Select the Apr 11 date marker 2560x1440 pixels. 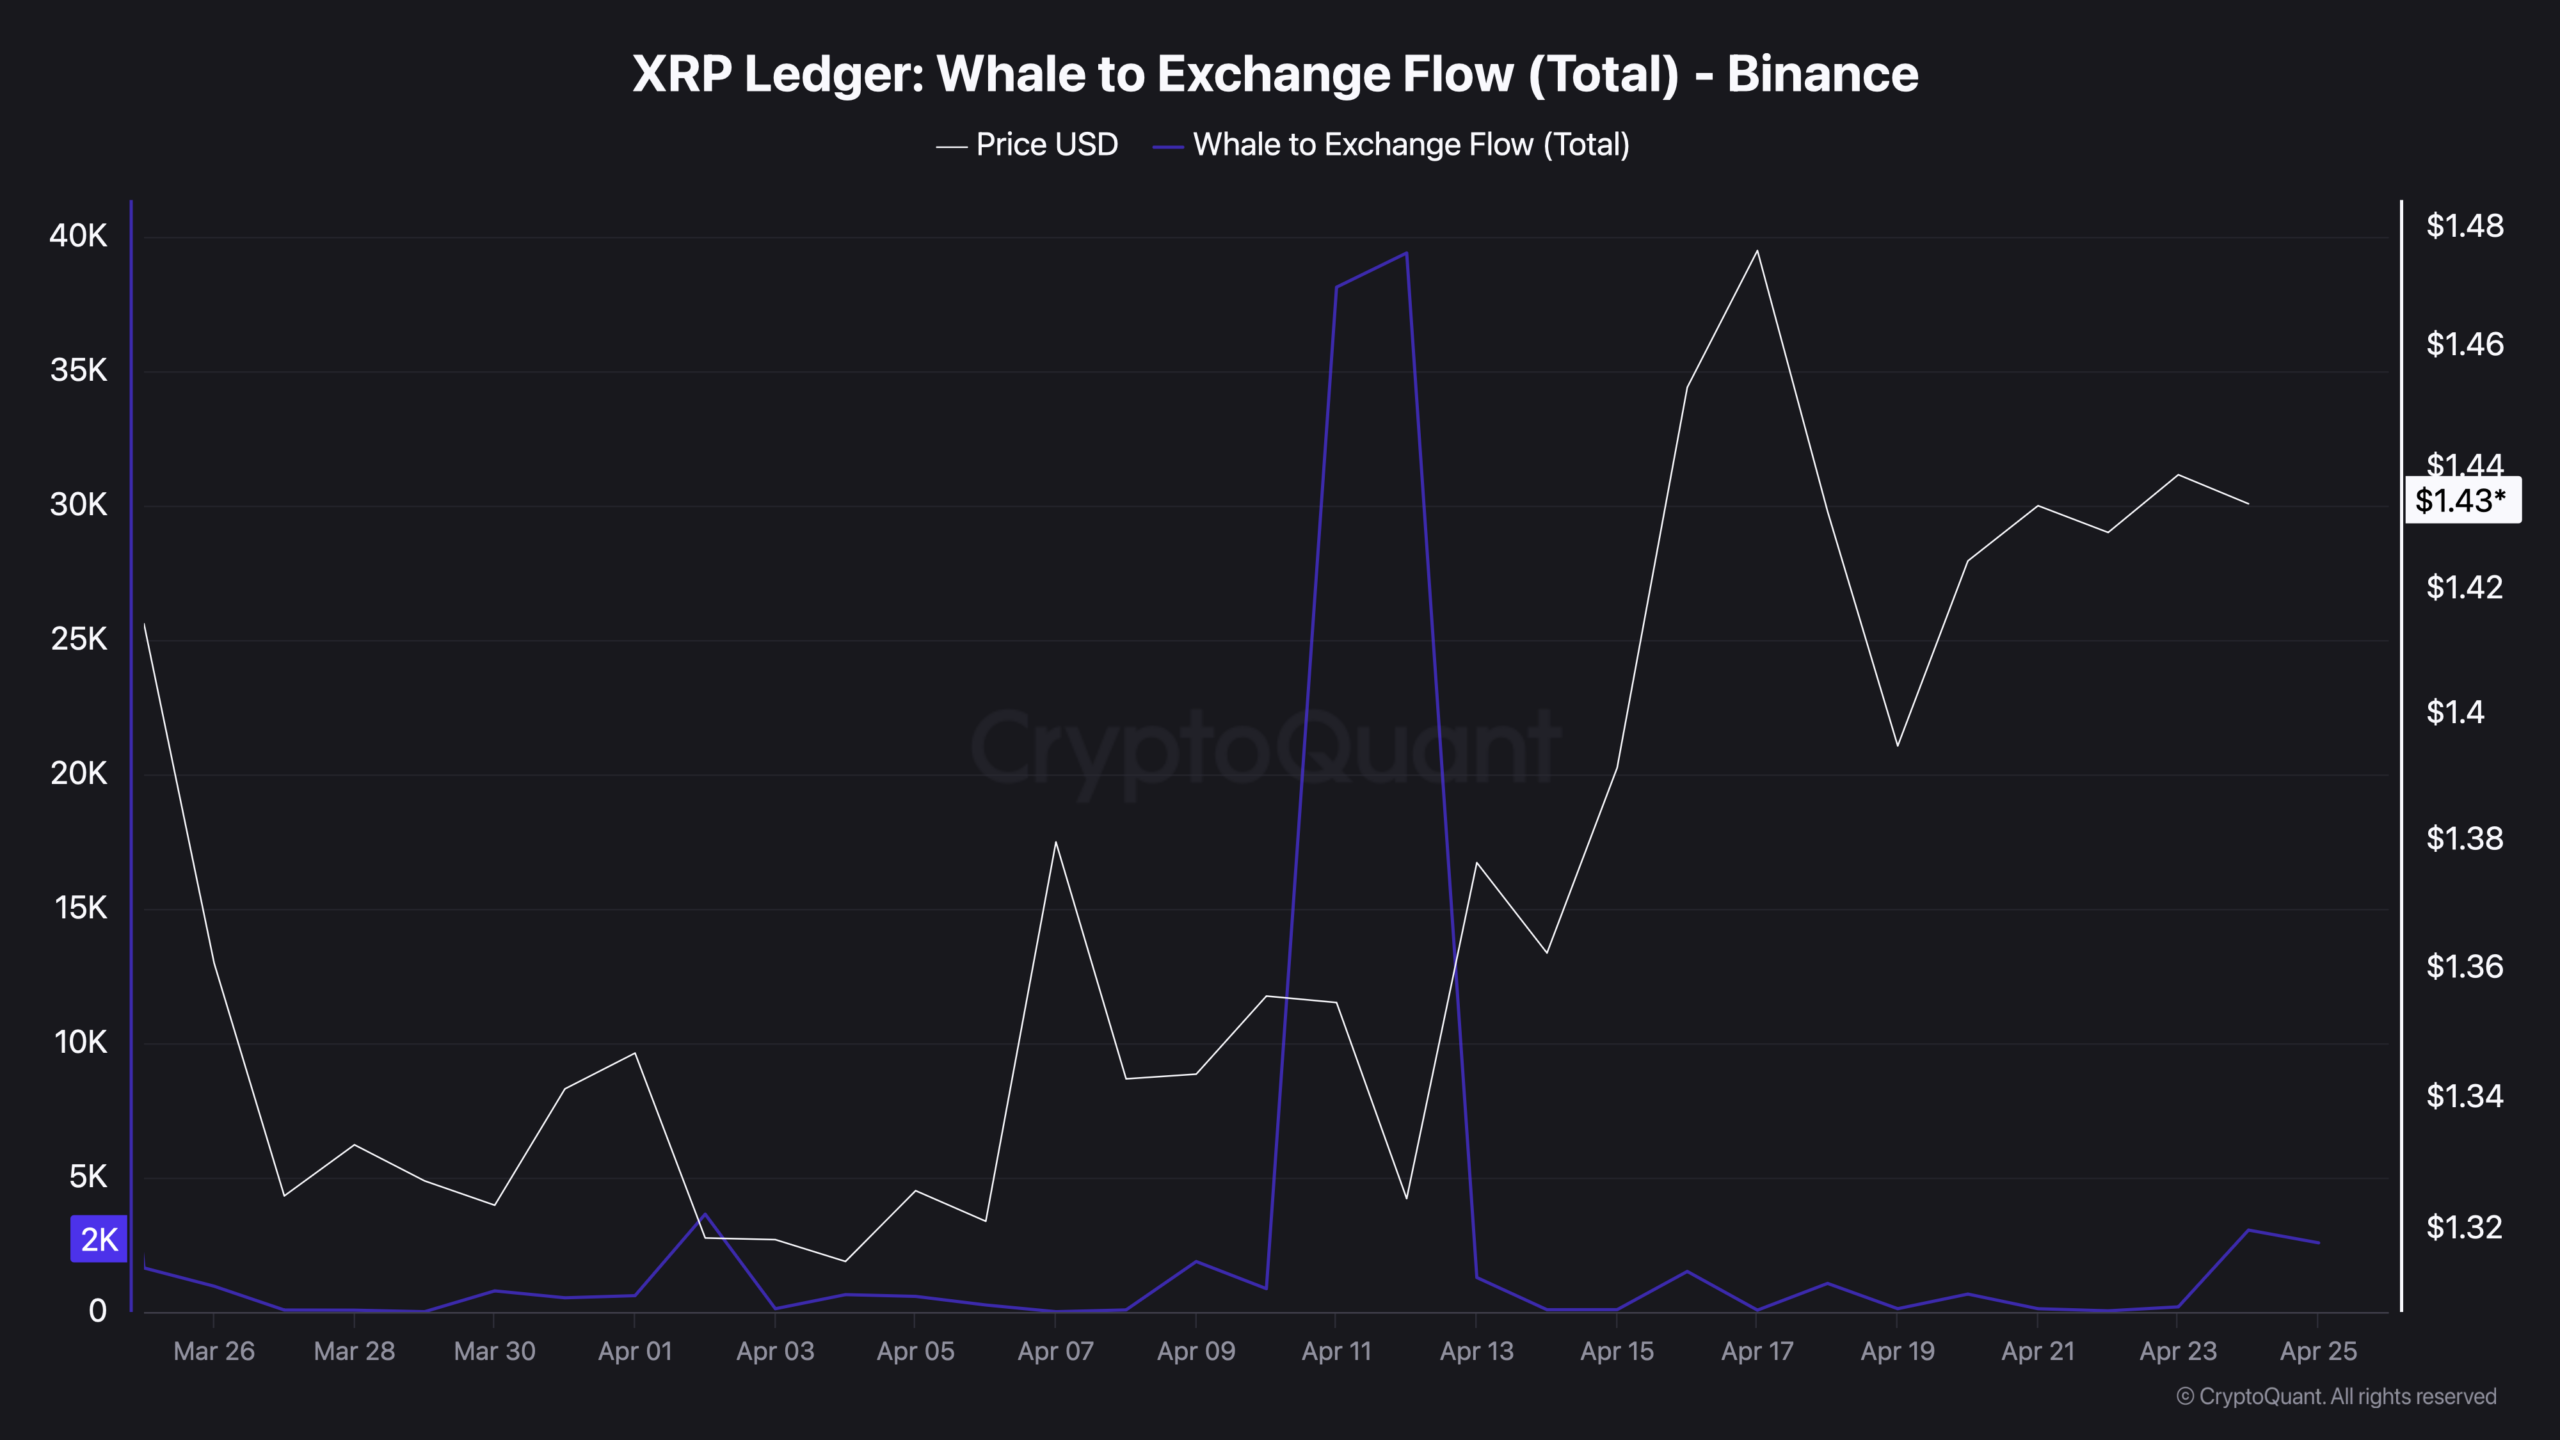click(x=1336, y=1351)
